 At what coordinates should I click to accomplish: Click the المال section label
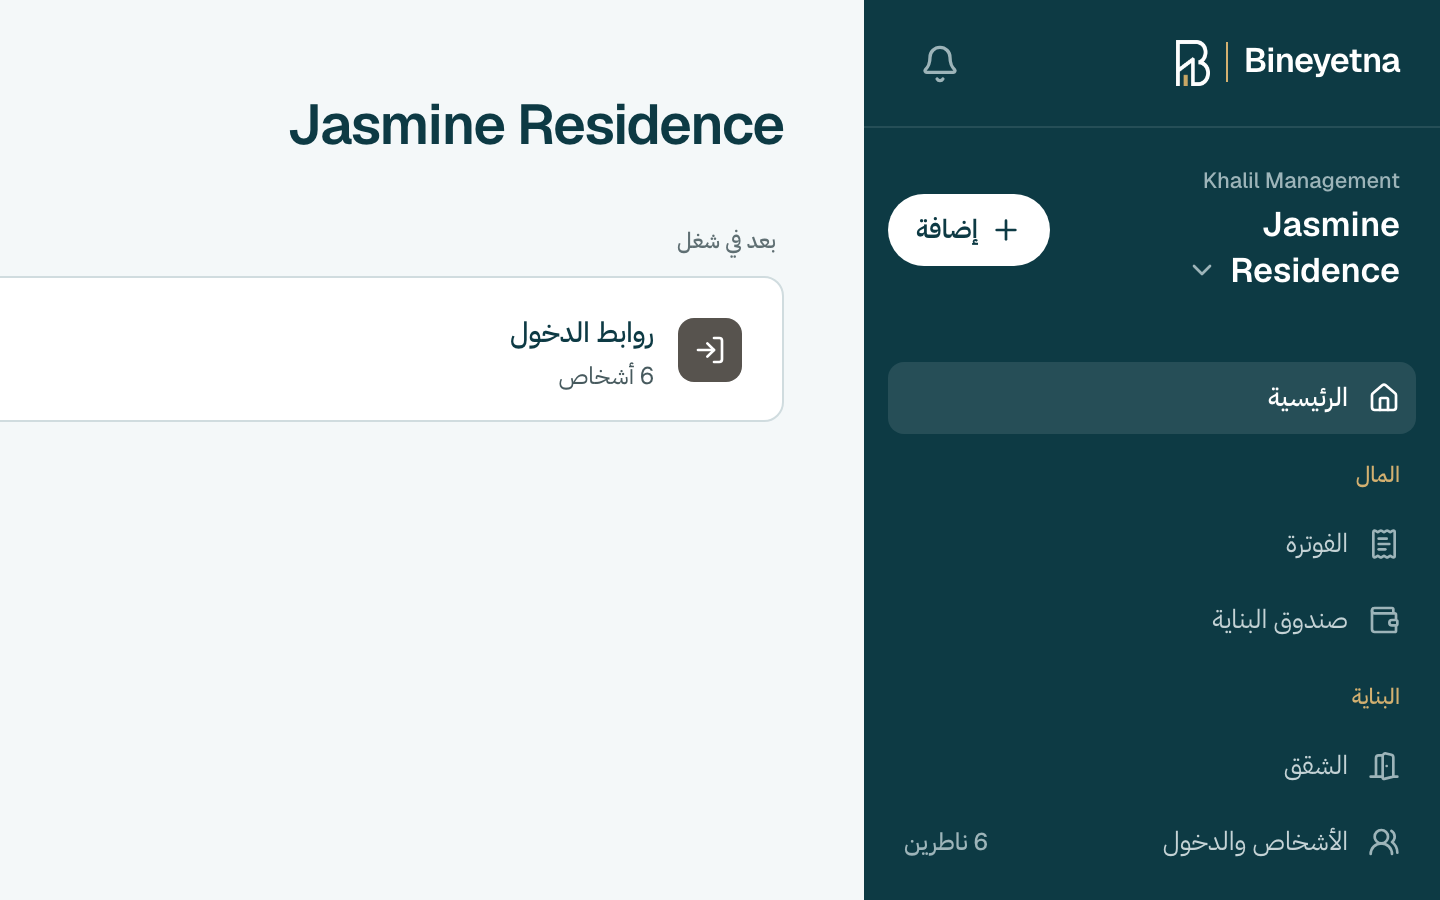[x=1378, y=475]
